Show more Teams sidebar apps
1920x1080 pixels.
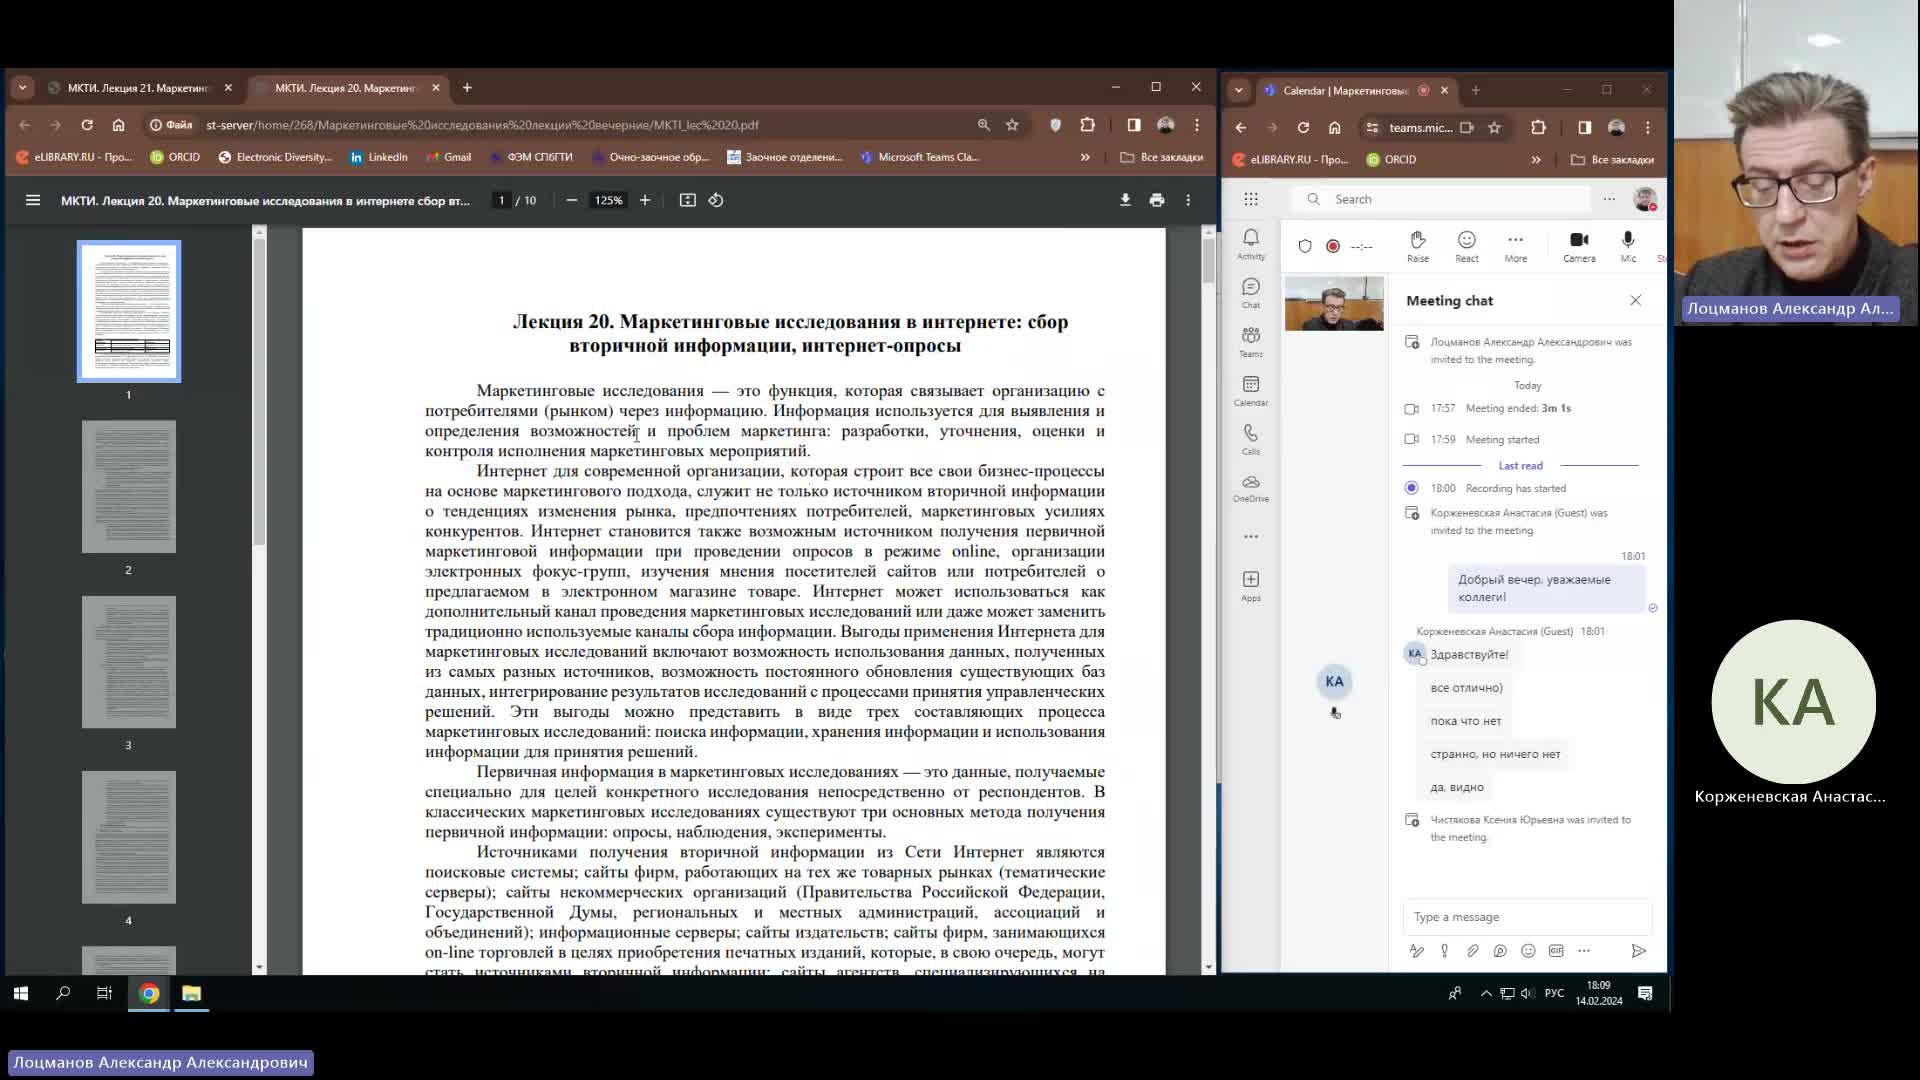tap(1251, 537)
